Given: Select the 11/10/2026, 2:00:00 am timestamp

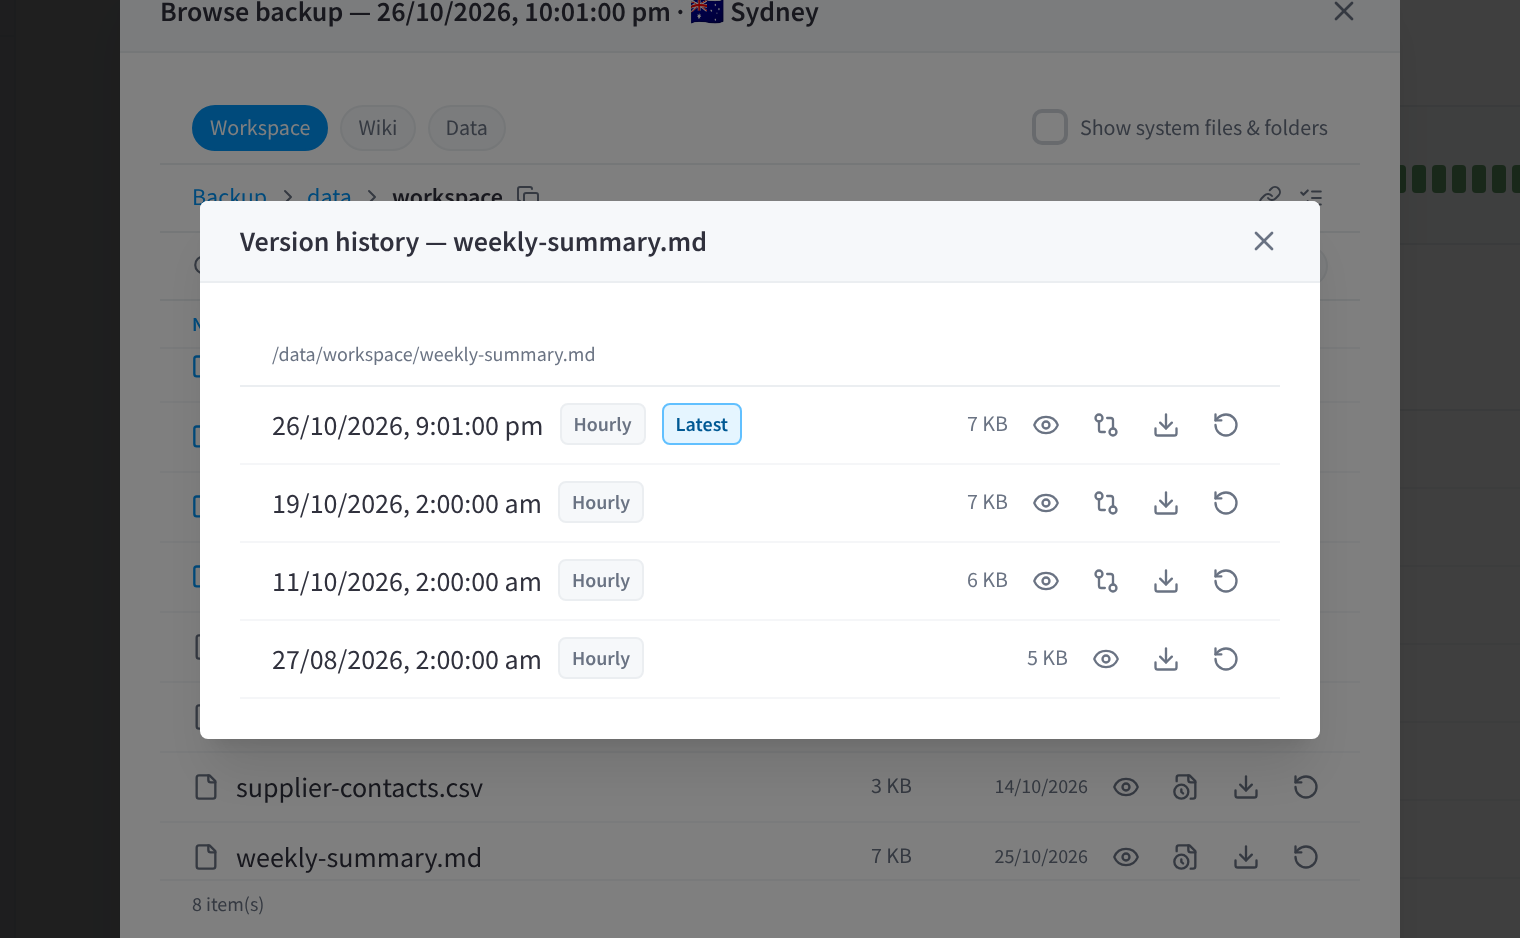Looking at the screenshot, I should pyautogui.click(x=406, y=582).
